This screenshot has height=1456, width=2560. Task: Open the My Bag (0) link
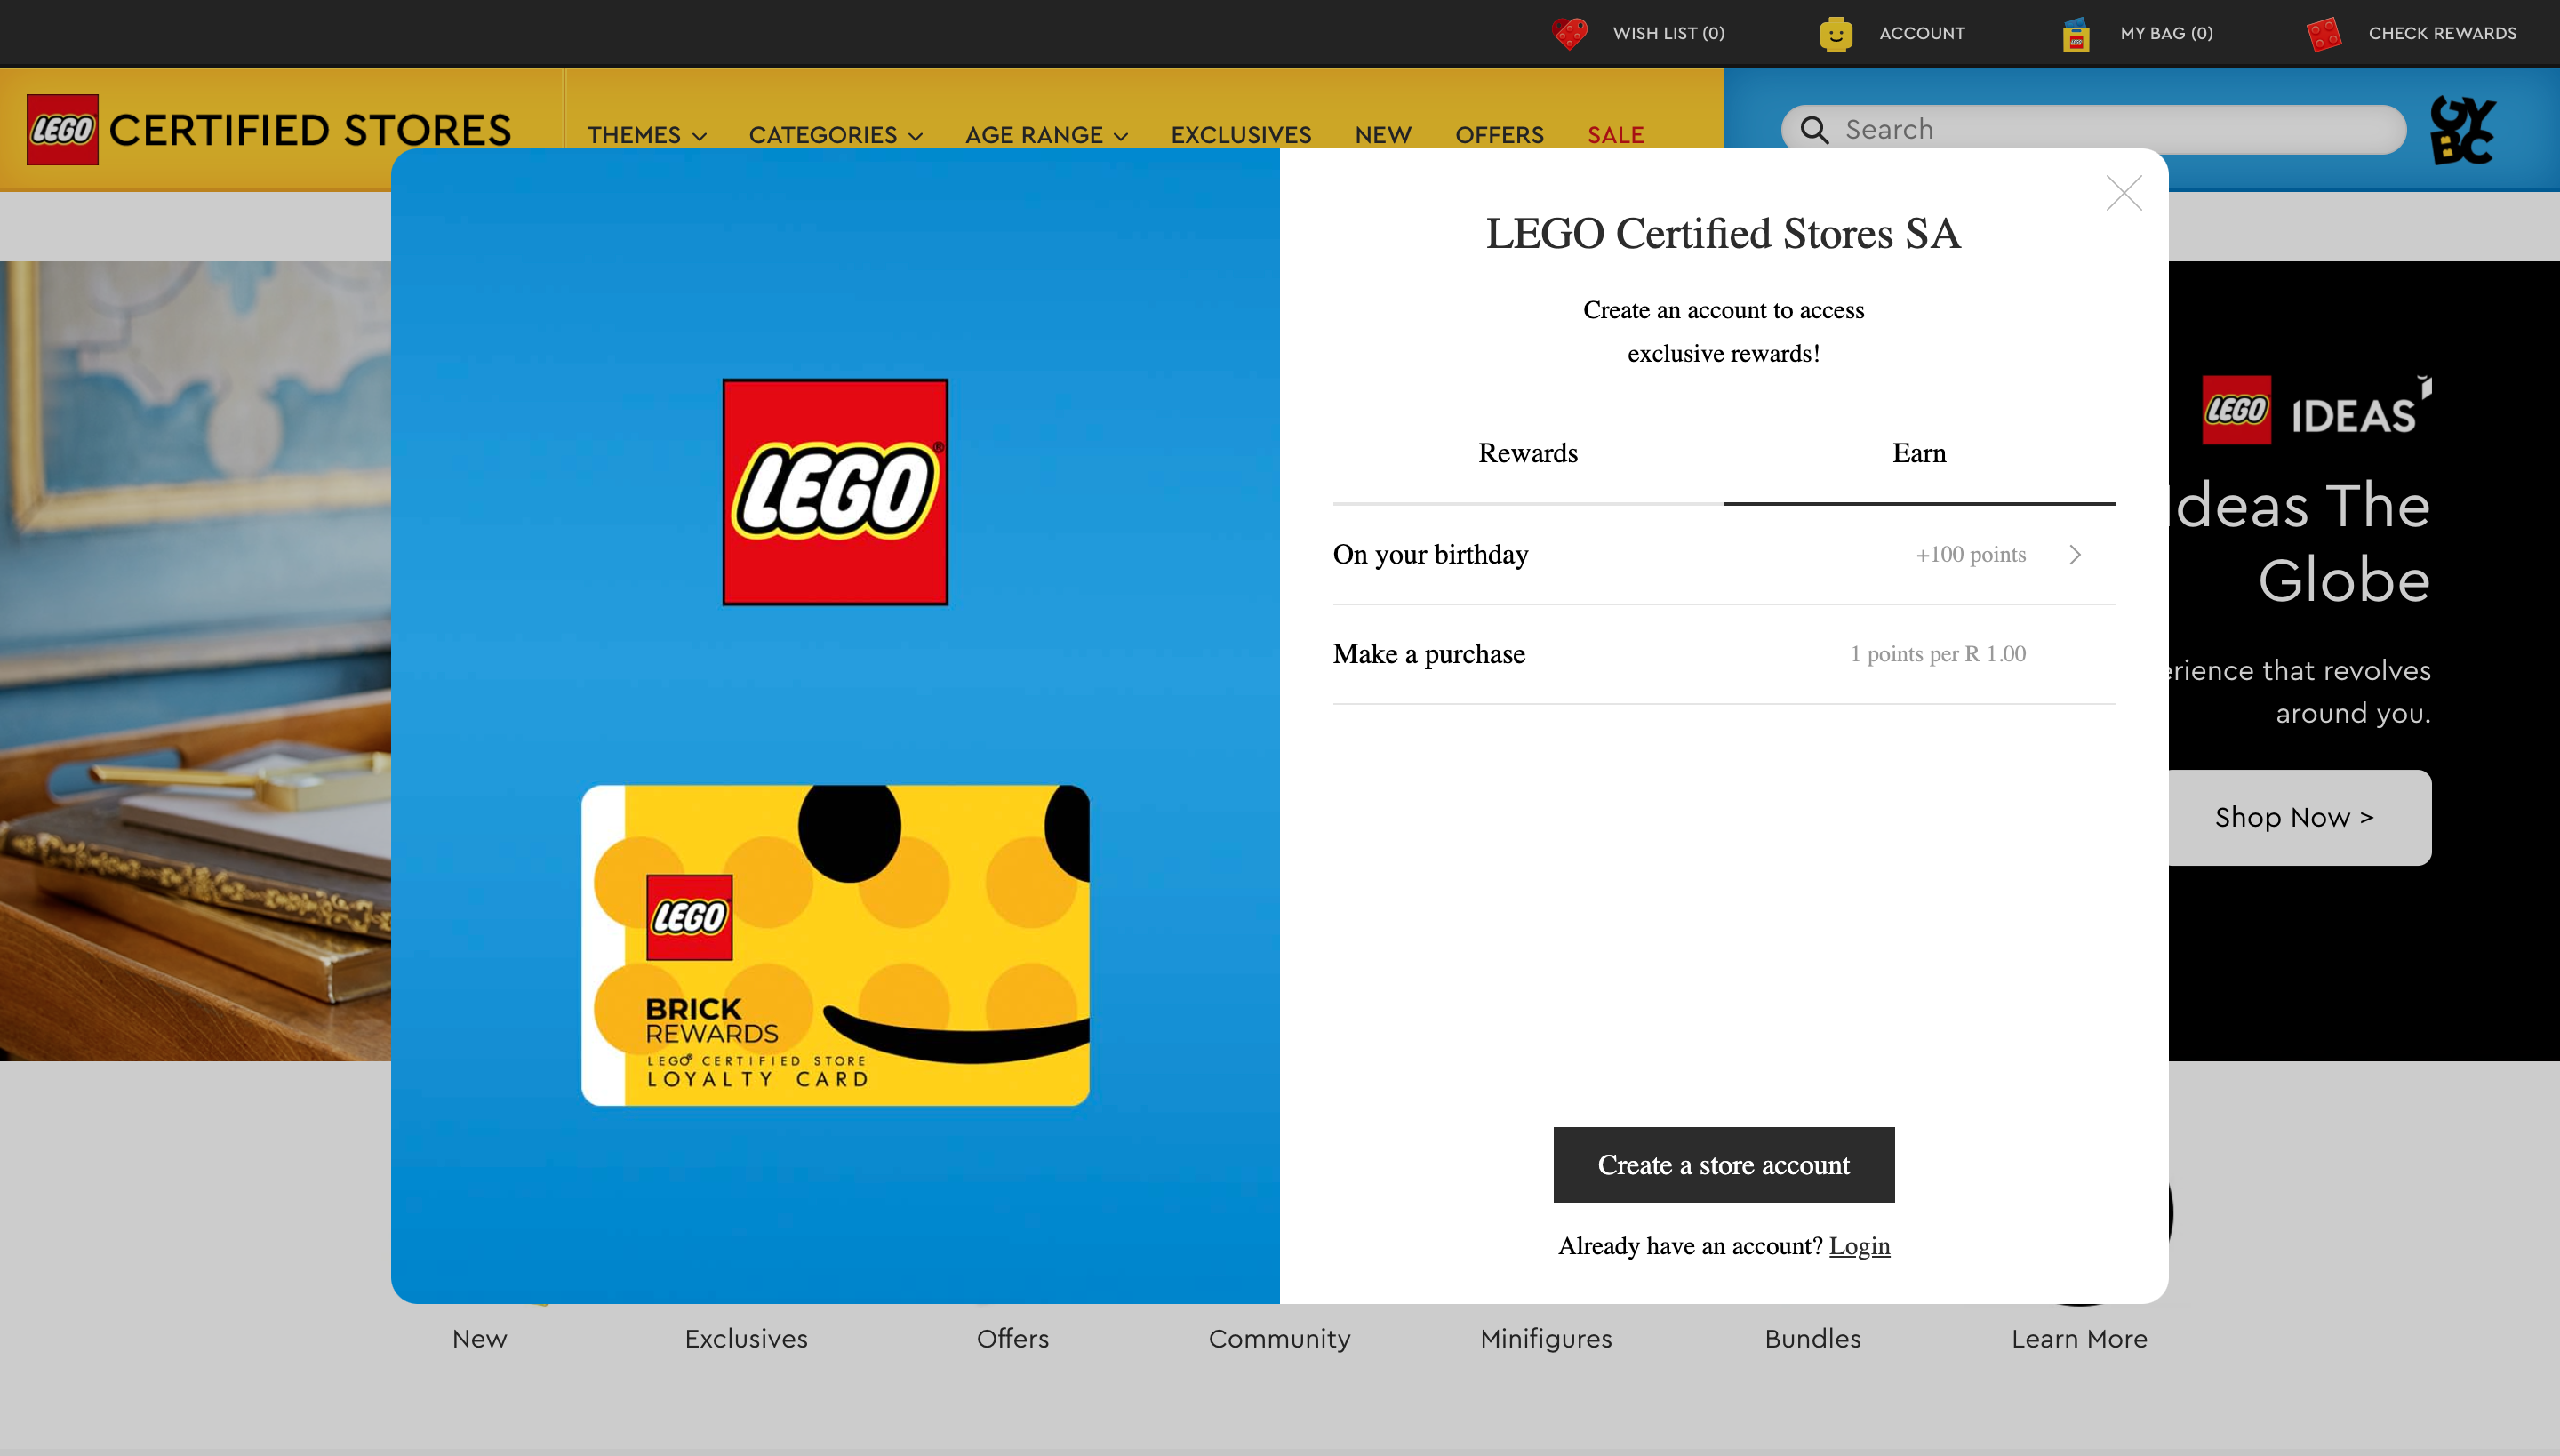2166,34
